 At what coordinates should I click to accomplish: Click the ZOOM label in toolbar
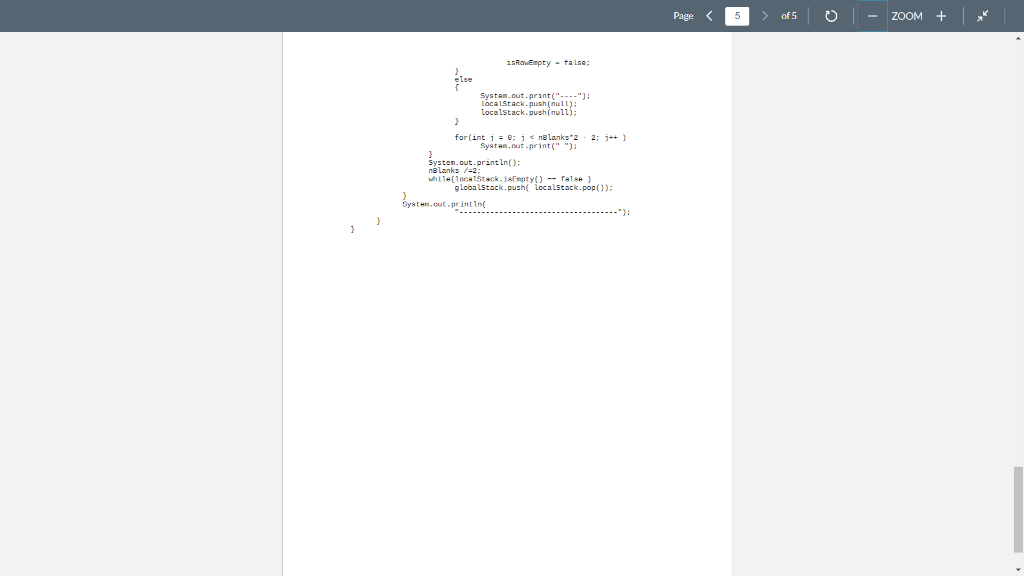[907, 16]
